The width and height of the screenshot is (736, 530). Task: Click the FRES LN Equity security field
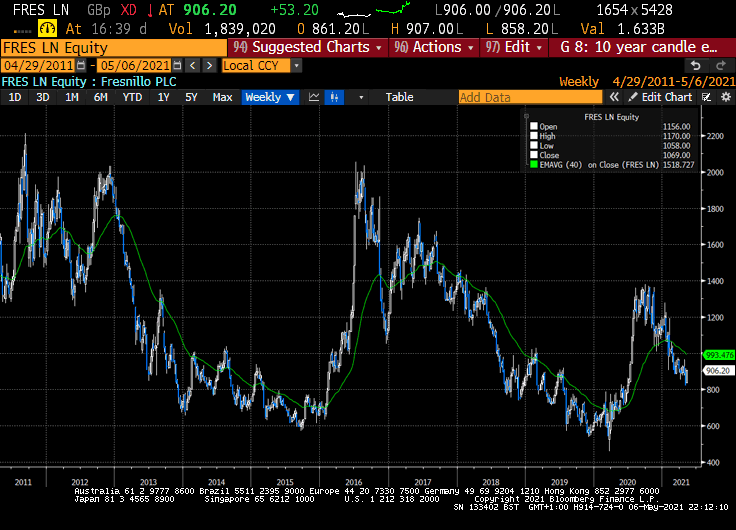(113, 48)
